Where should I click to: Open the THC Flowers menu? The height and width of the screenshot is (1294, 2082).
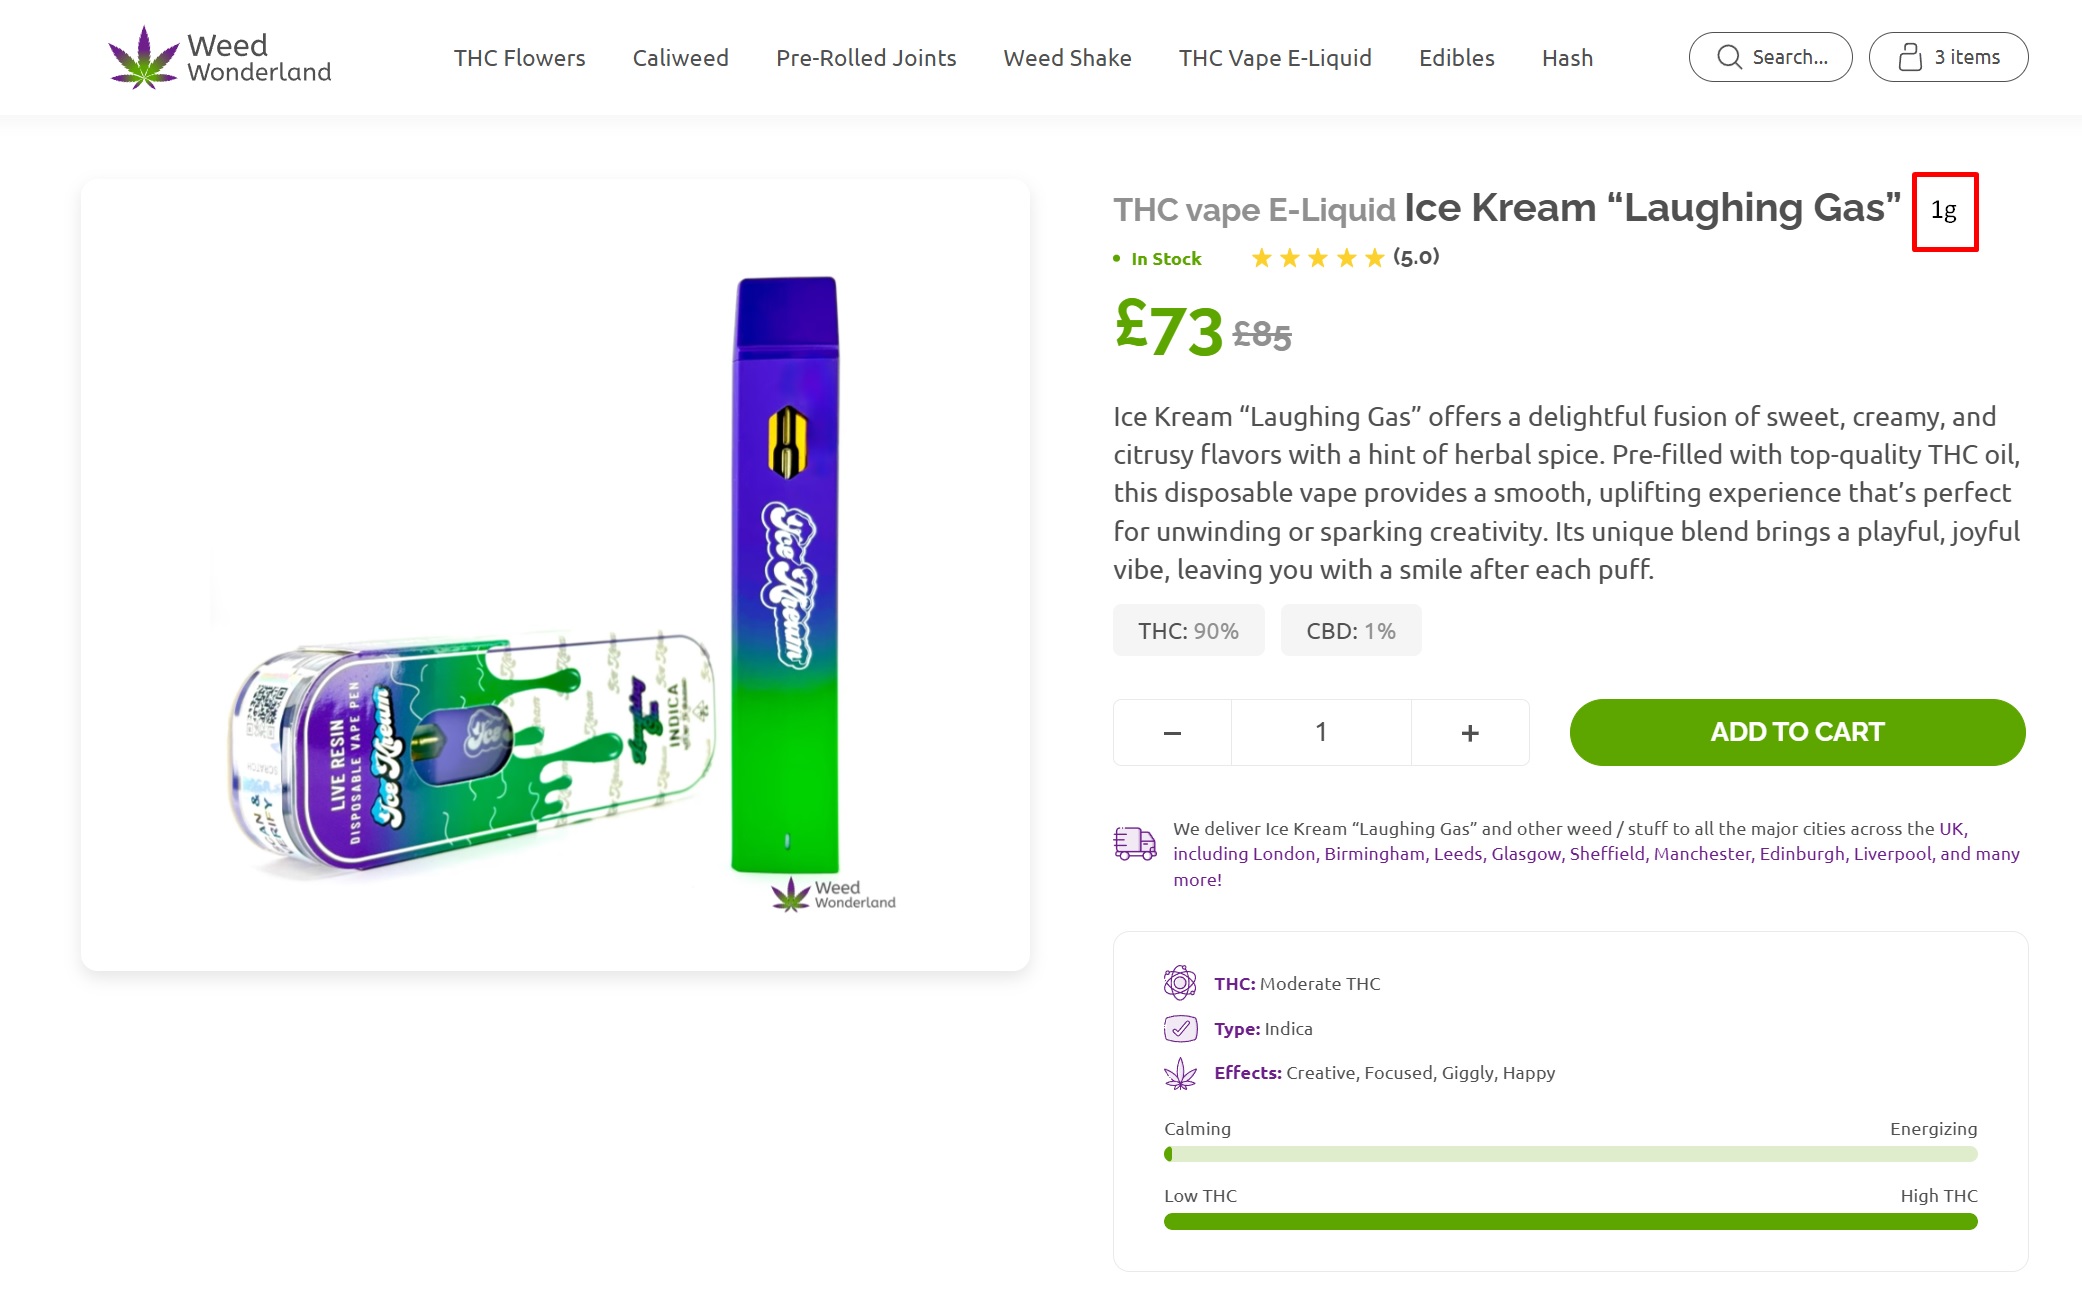519,58
